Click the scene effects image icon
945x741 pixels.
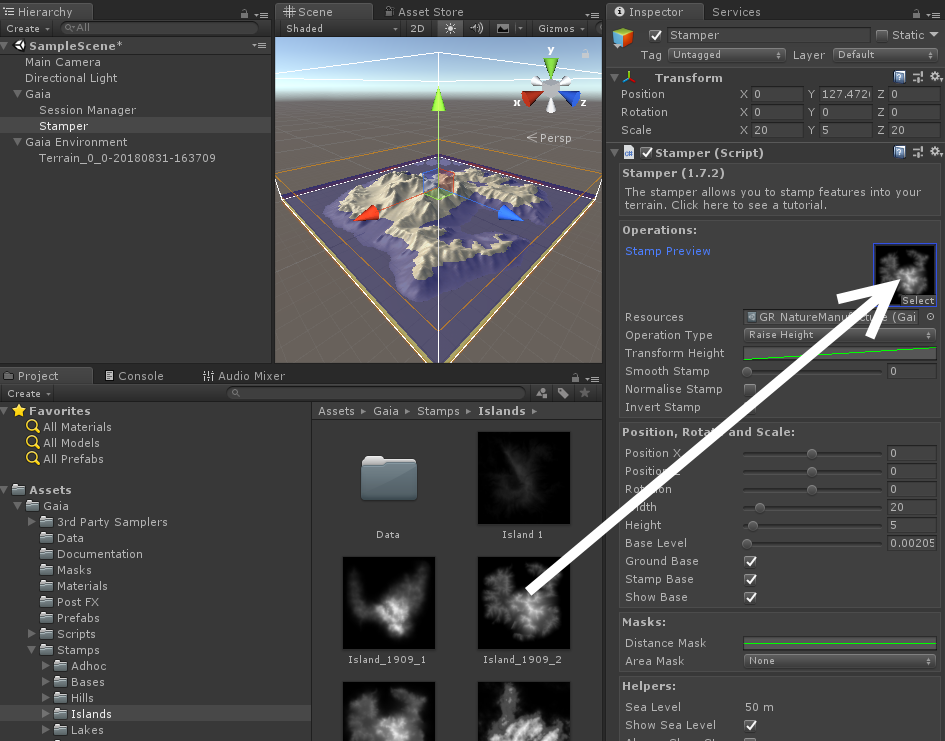pos(503,29)
